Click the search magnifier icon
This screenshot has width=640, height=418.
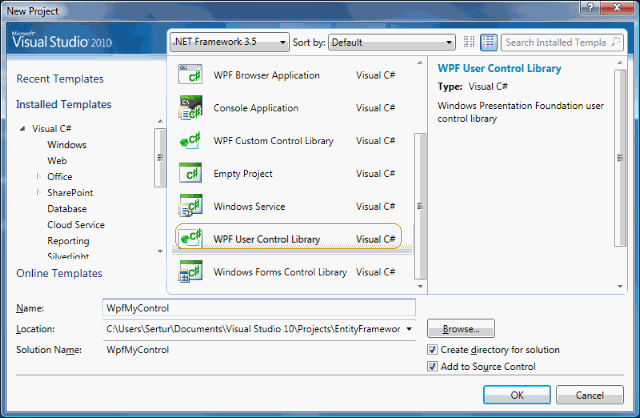click(615, 42)
